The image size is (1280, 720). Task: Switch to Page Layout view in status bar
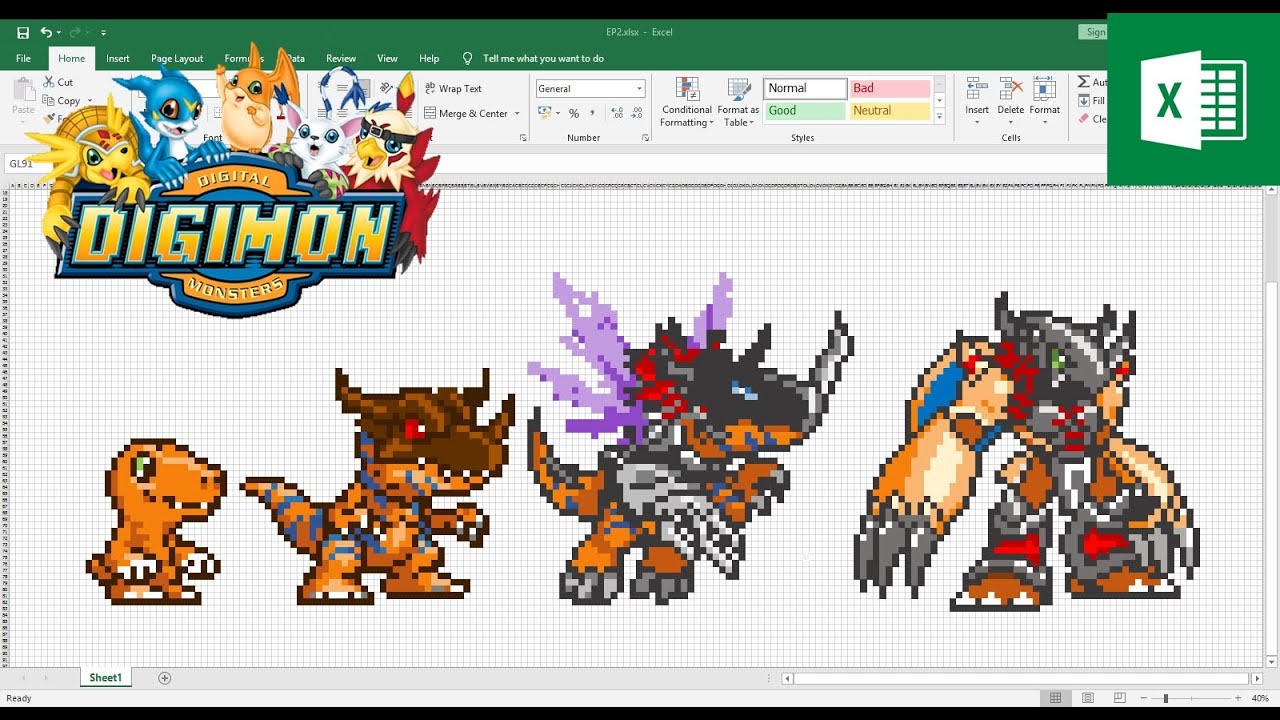(1088, 698)
